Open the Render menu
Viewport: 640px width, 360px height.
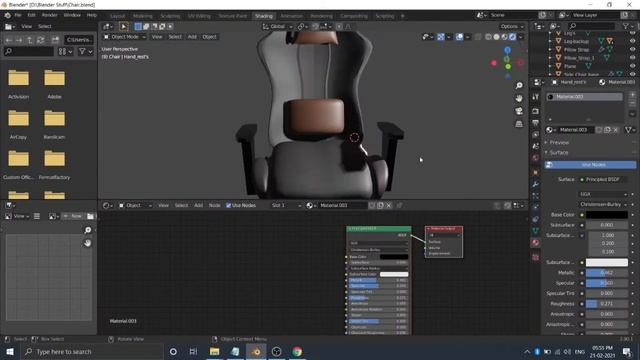(49, 15)
